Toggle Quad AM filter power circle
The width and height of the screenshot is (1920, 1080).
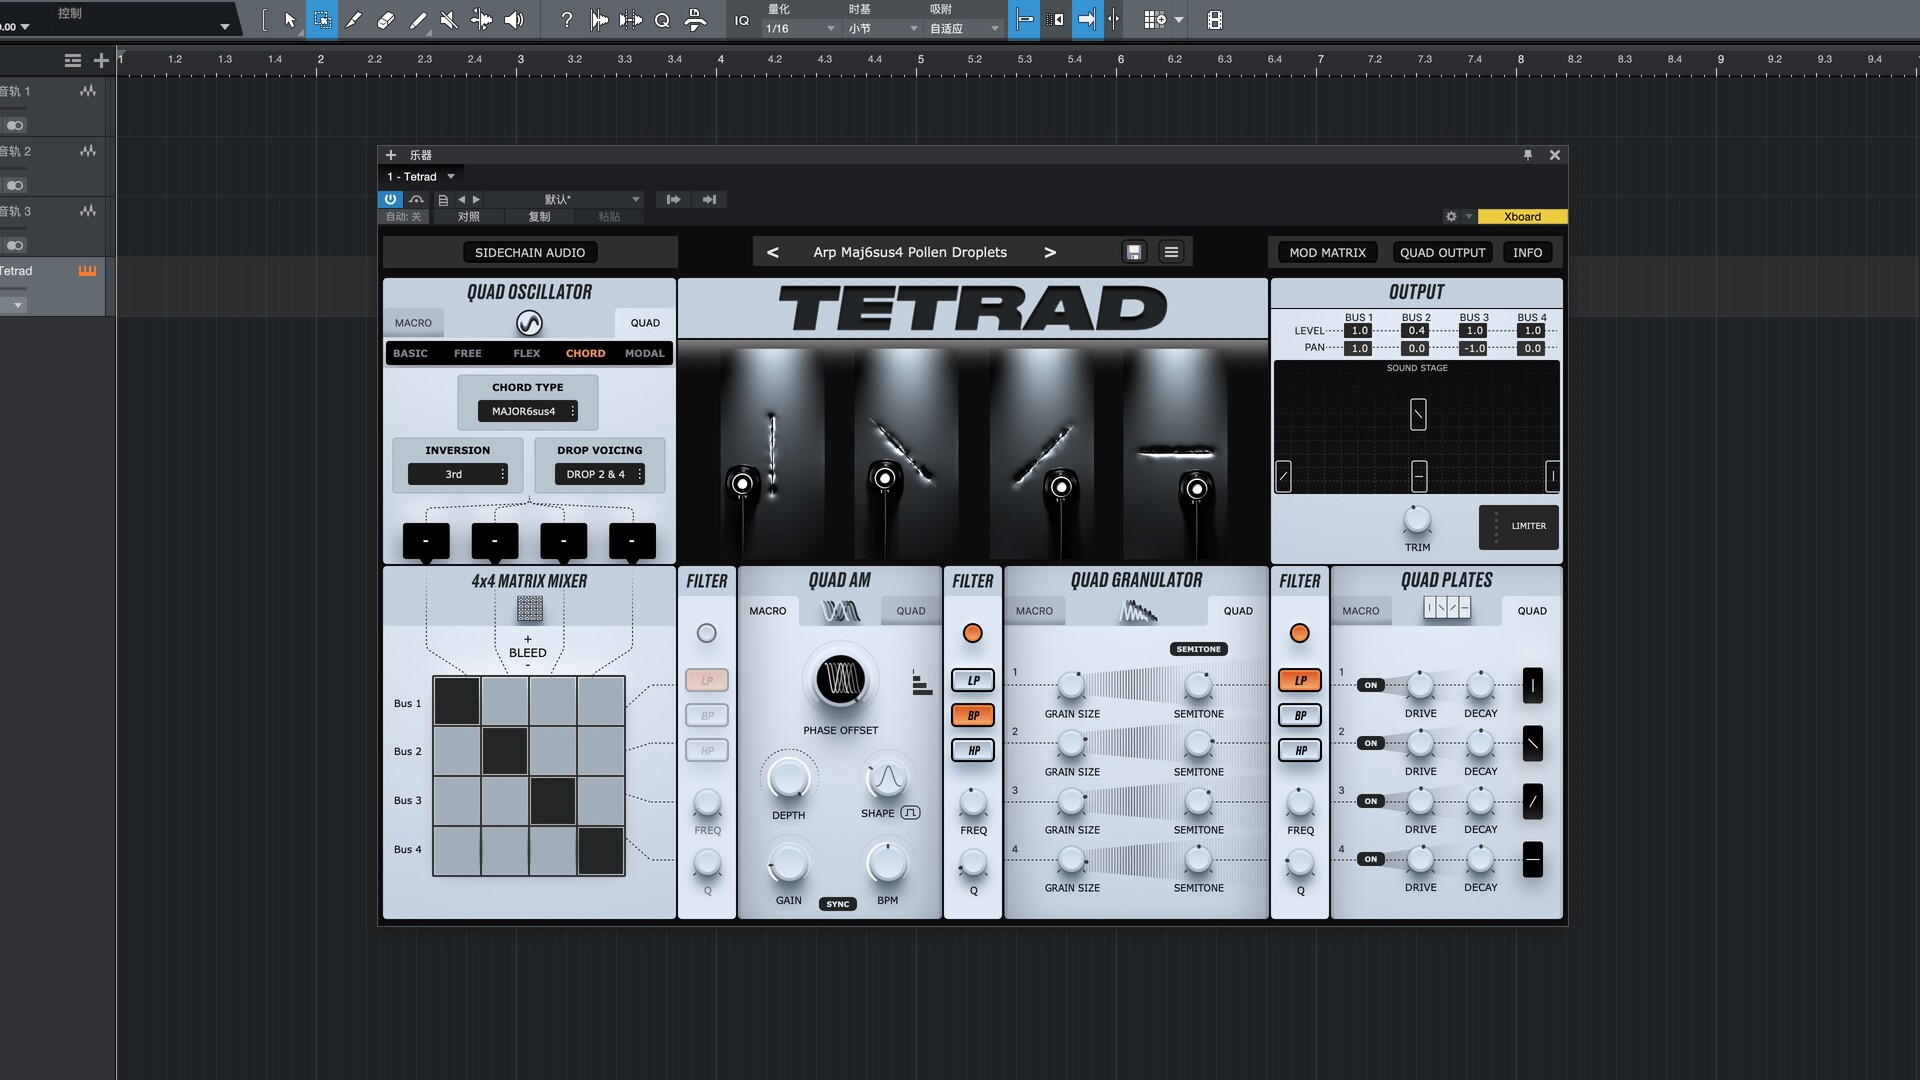click(707, 633)
